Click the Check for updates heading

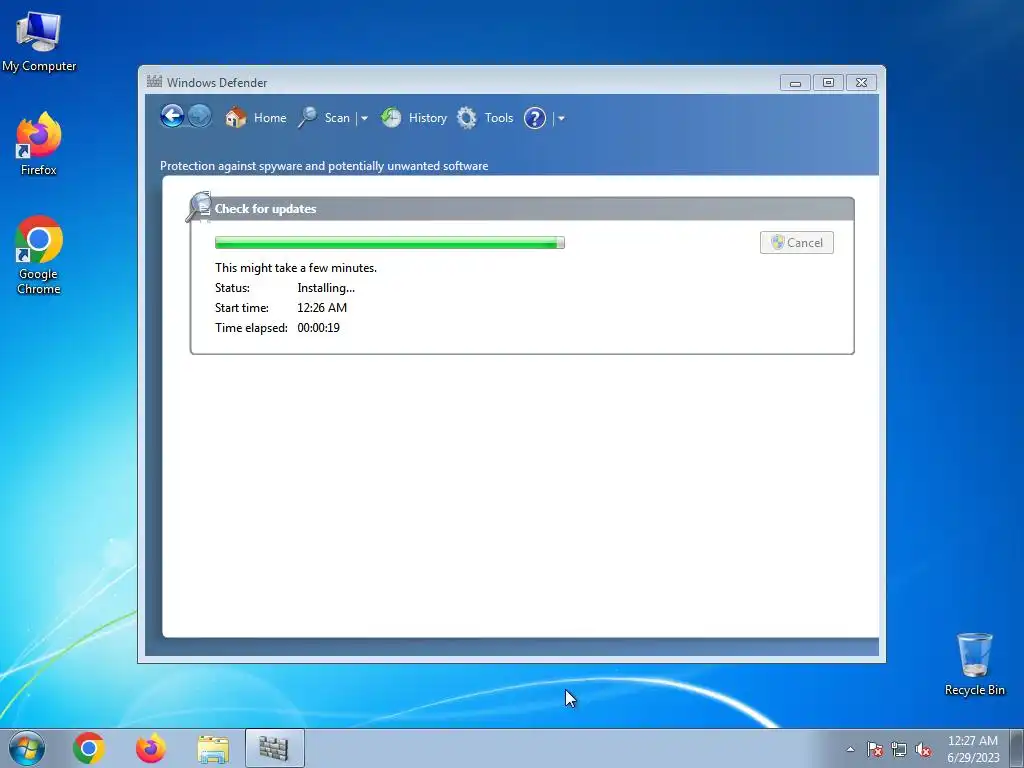point(265,209)
